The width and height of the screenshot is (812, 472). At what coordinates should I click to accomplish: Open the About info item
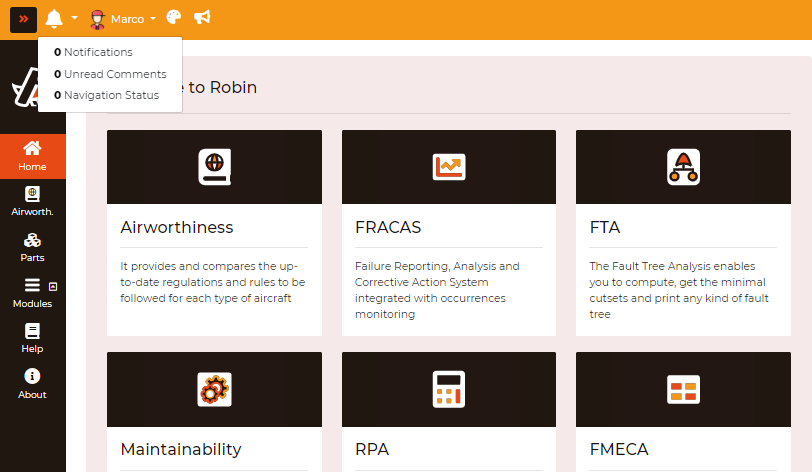pos(32,384)
